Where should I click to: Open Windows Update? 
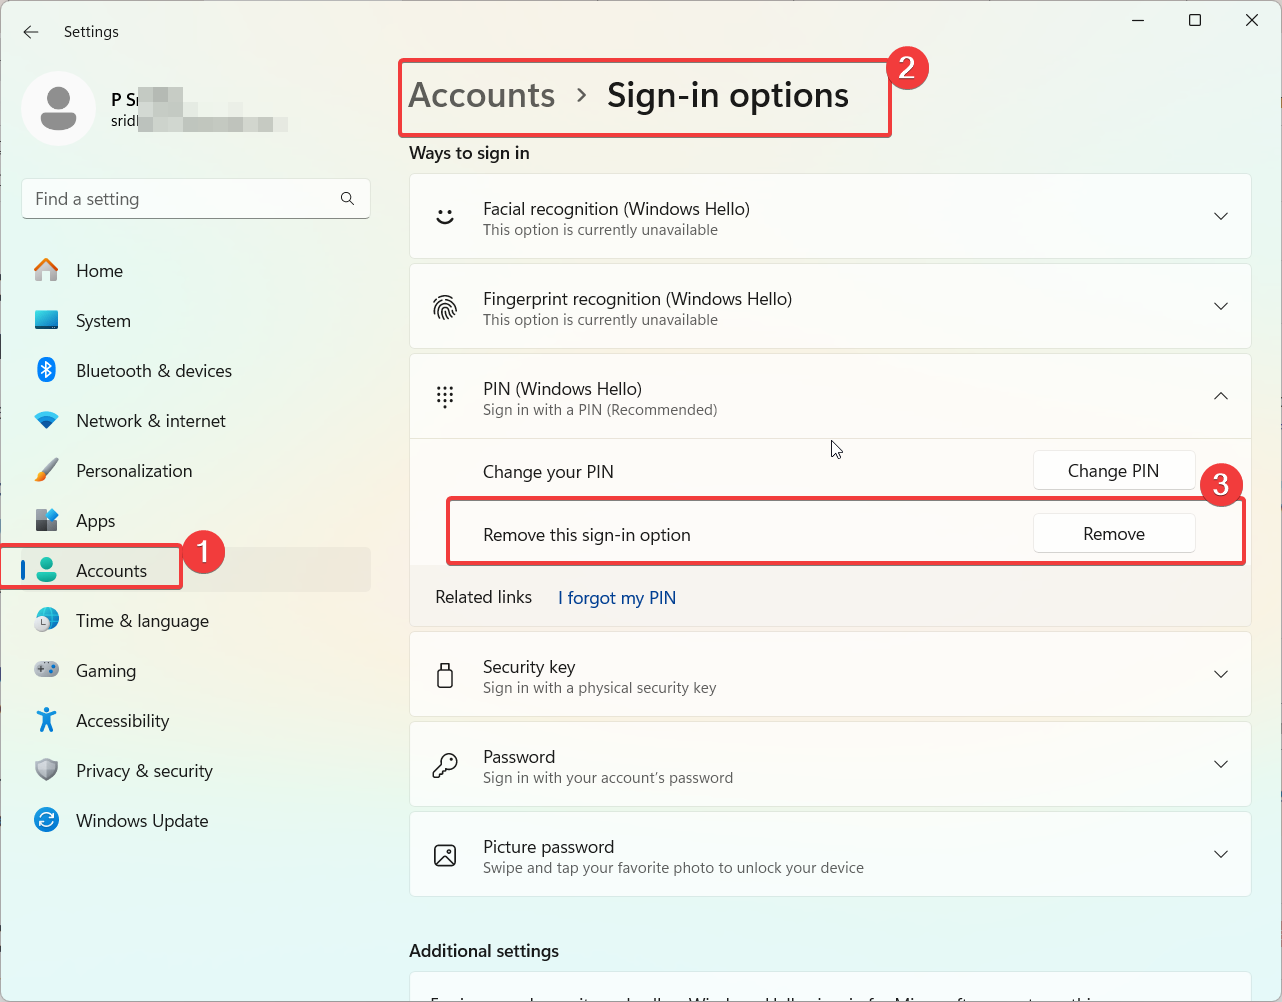(140, 820)
